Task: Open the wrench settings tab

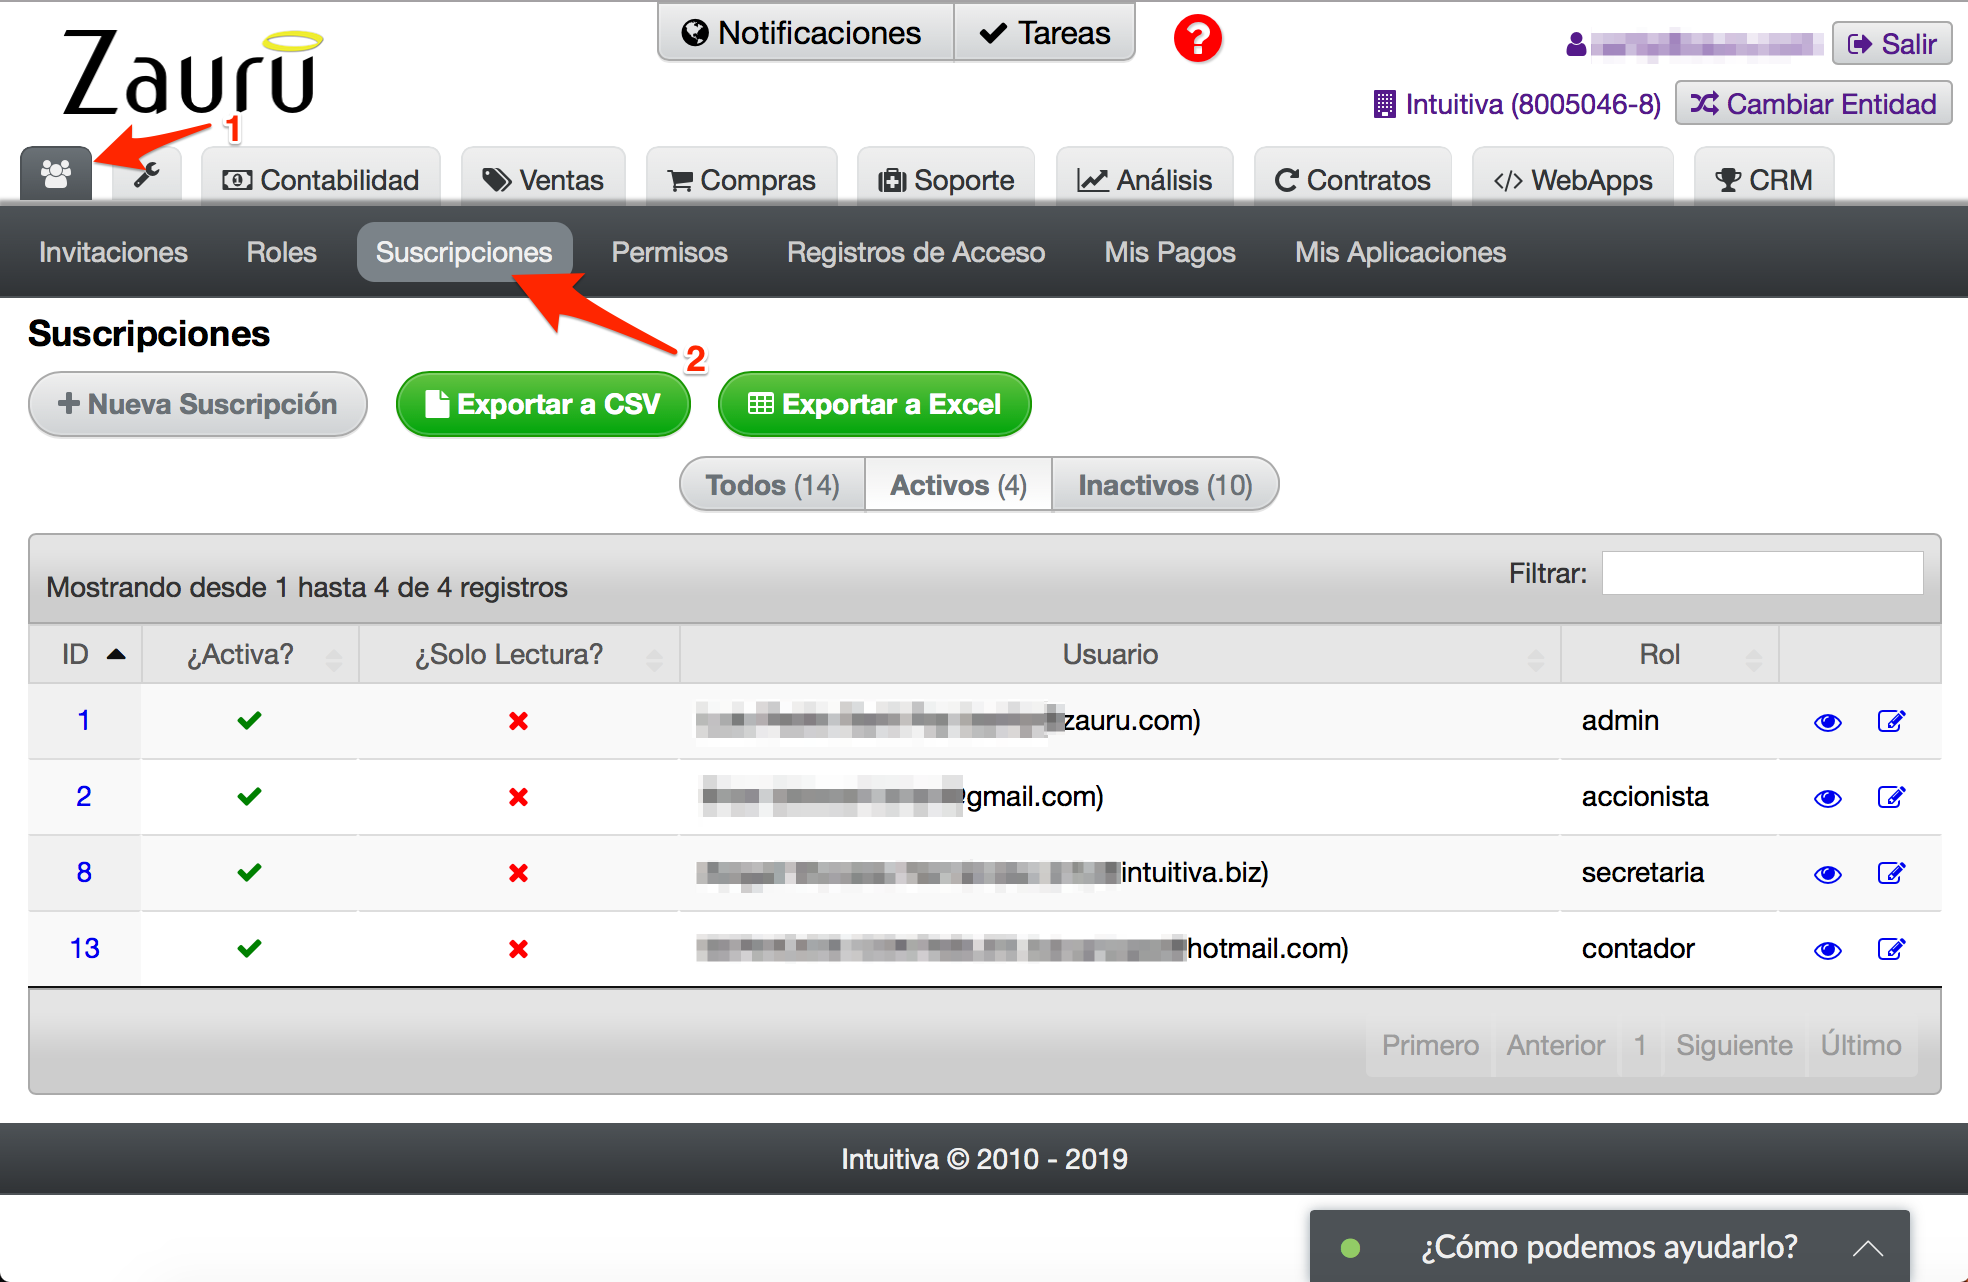Action: [147, 174]
